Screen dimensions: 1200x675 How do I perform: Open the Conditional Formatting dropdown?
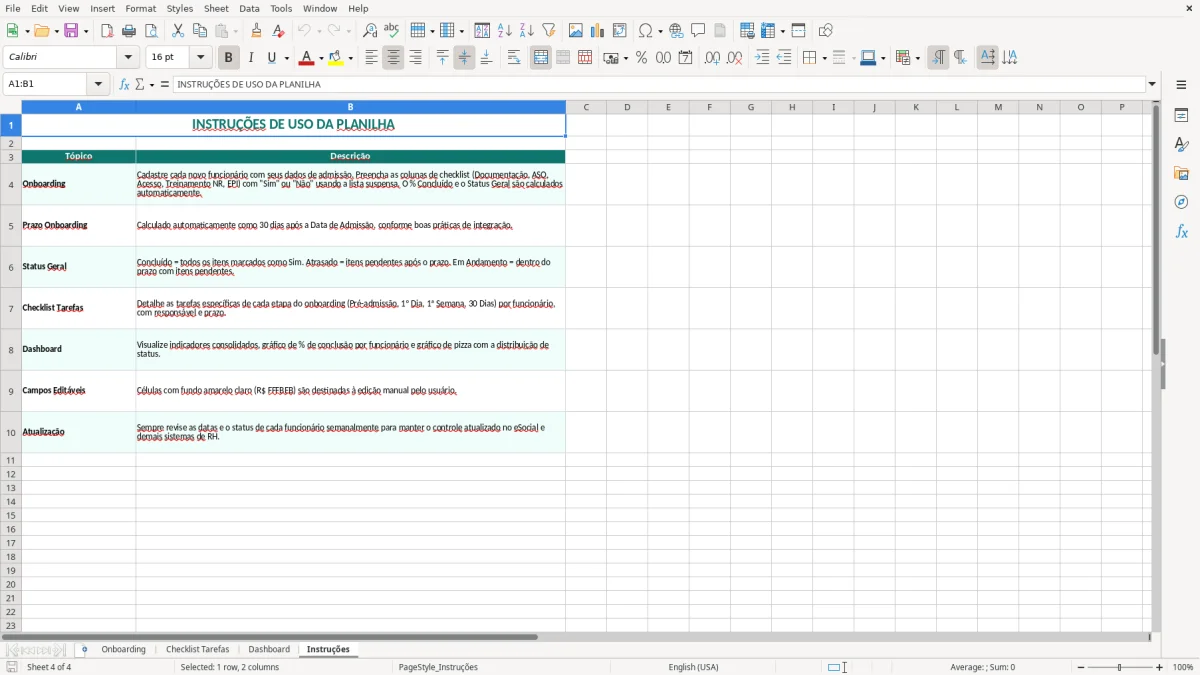[x=917, y=59]
